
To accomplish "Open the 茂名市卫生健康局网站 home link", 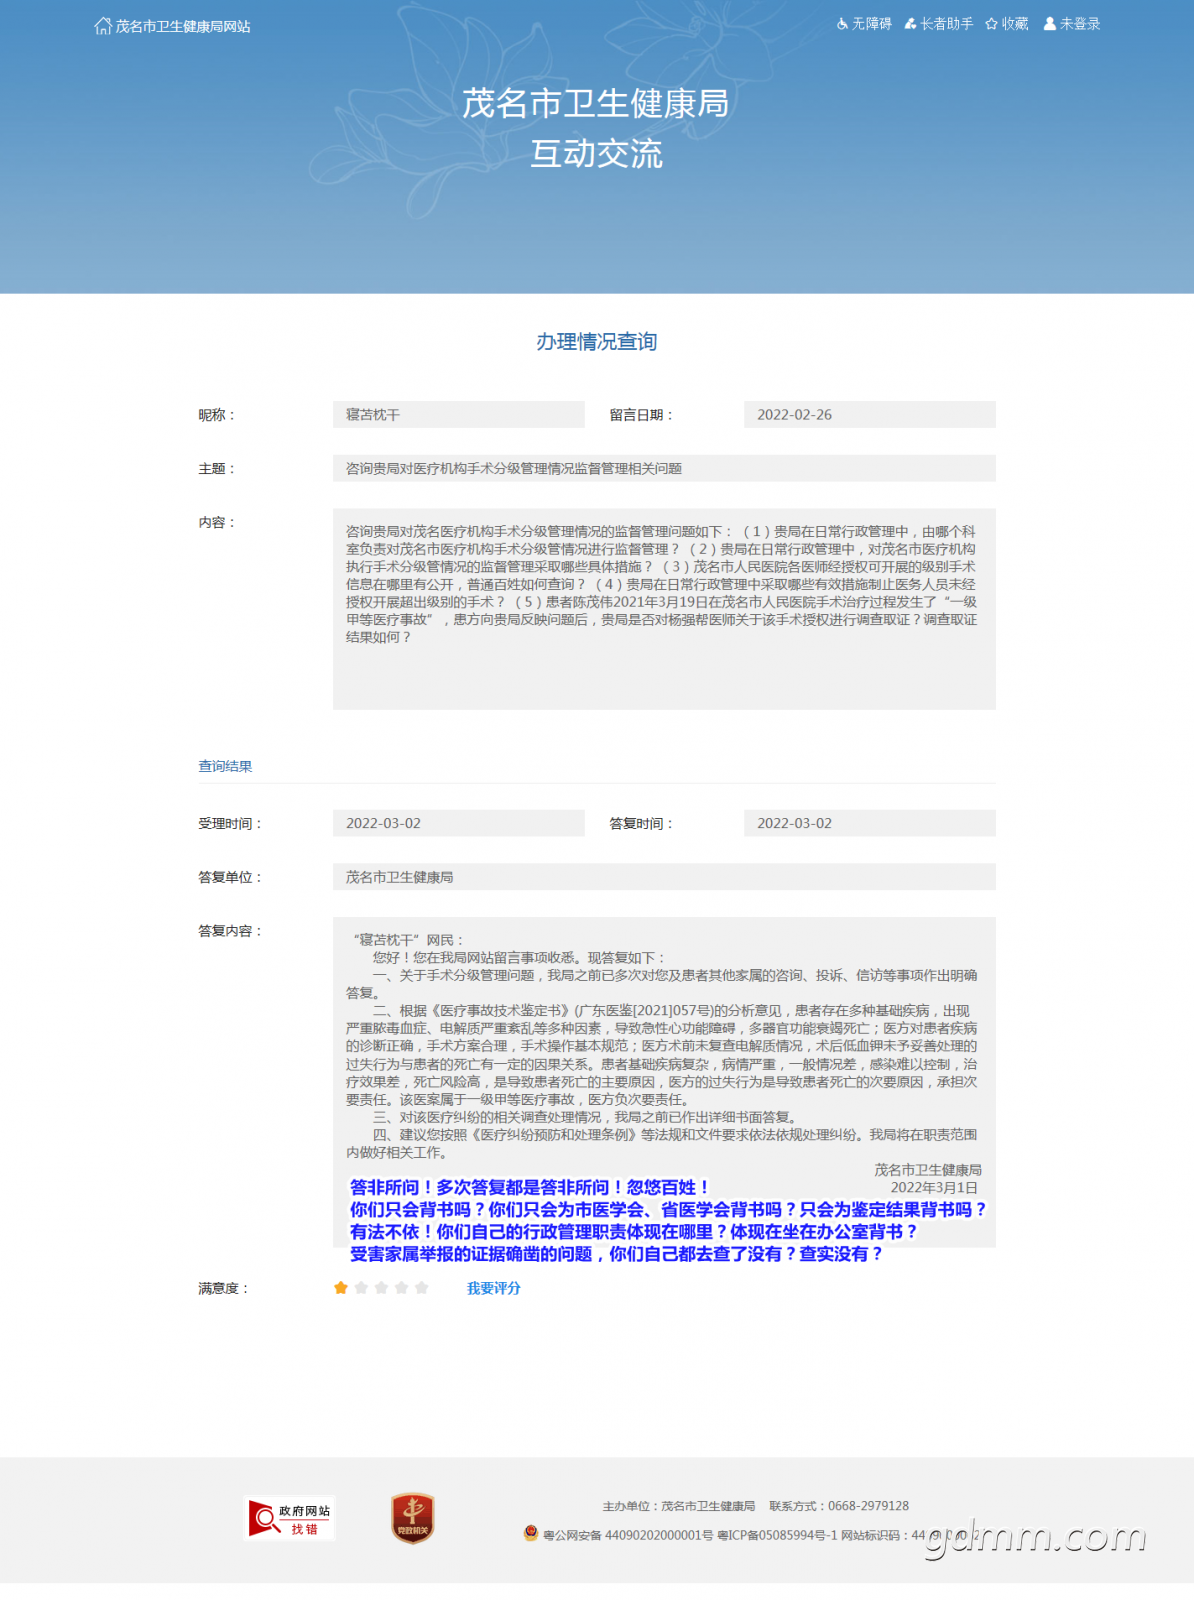I will [183, 26].
